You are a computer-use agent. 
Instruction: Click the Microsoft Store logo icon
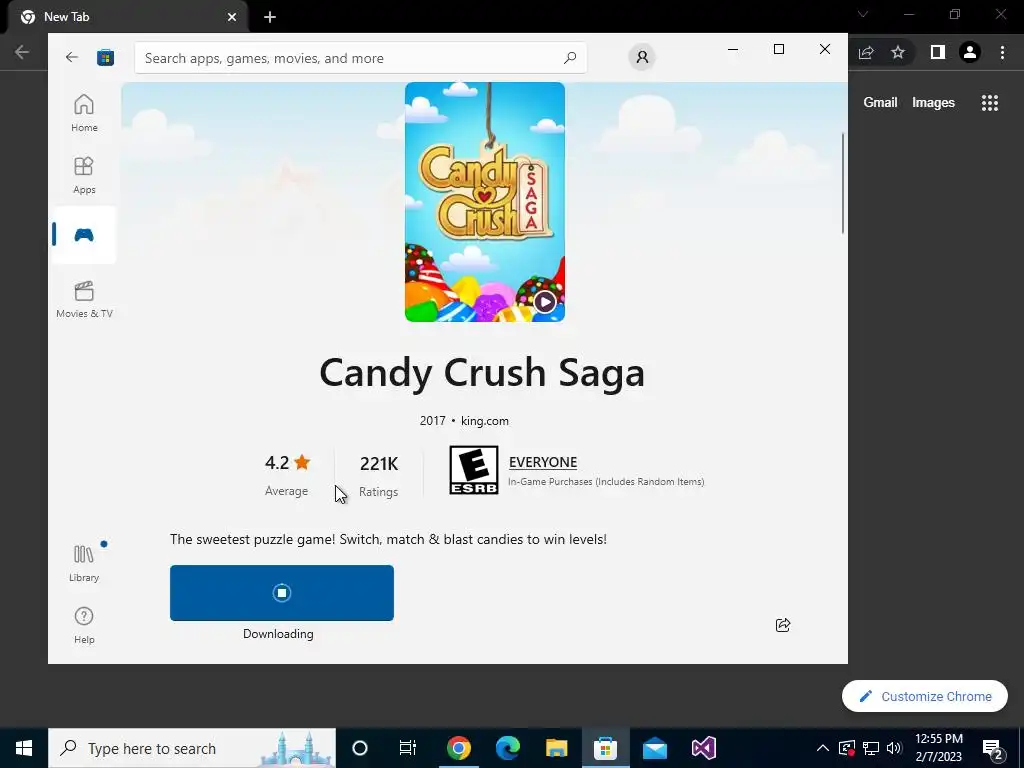(105, 57)
